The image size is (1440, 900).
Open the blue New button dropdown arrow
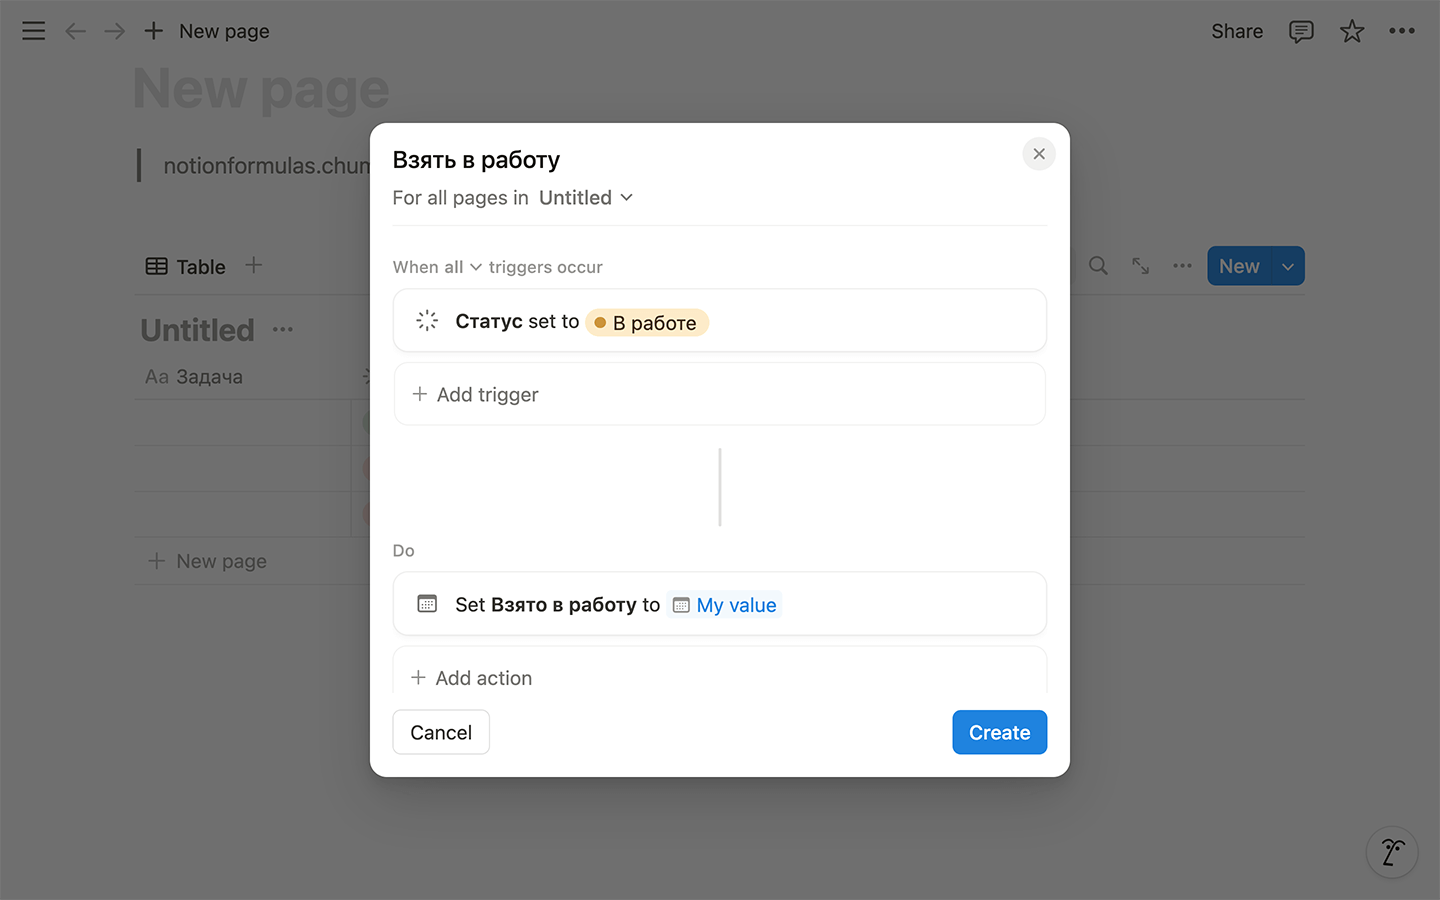(x=1288, y=266)
